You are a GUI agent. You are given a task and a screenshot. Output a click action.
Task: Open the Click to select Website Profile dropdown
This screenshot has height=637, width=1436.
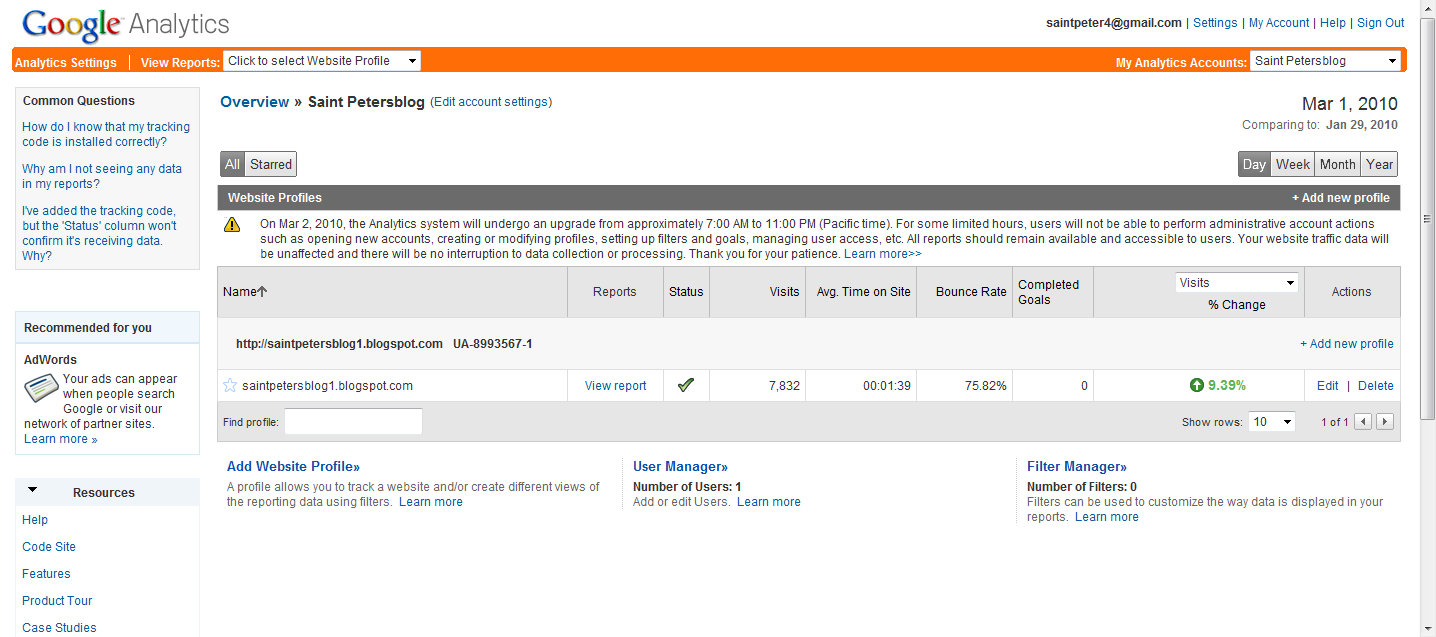tap(321, 60)
